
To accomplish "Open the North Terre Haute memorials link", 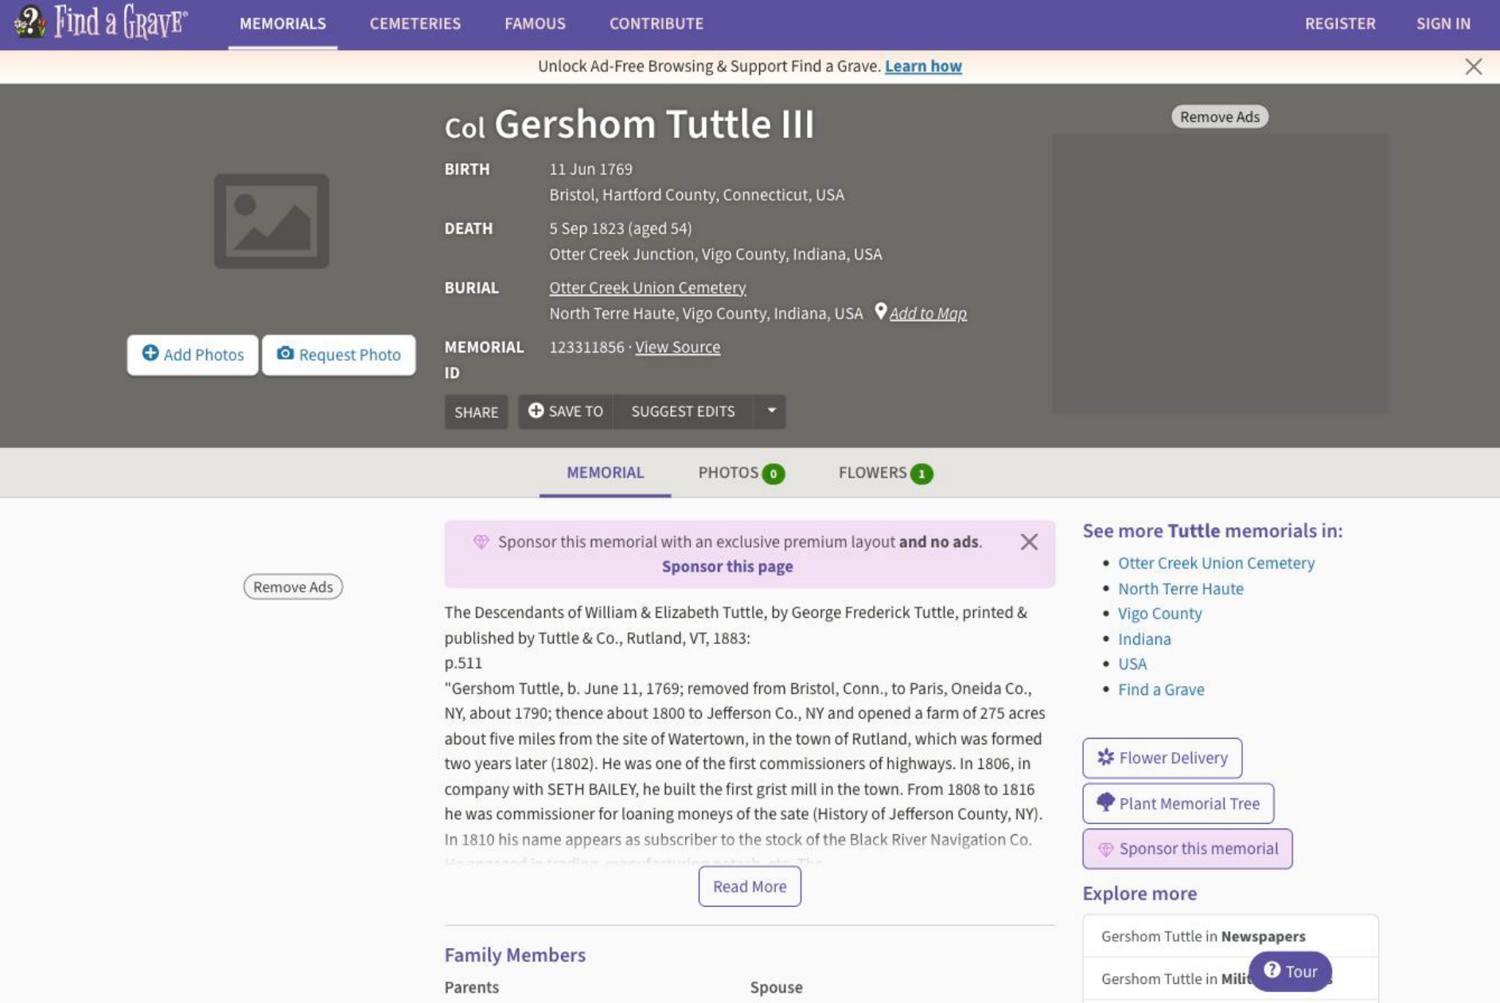I will pos(1181,589).
